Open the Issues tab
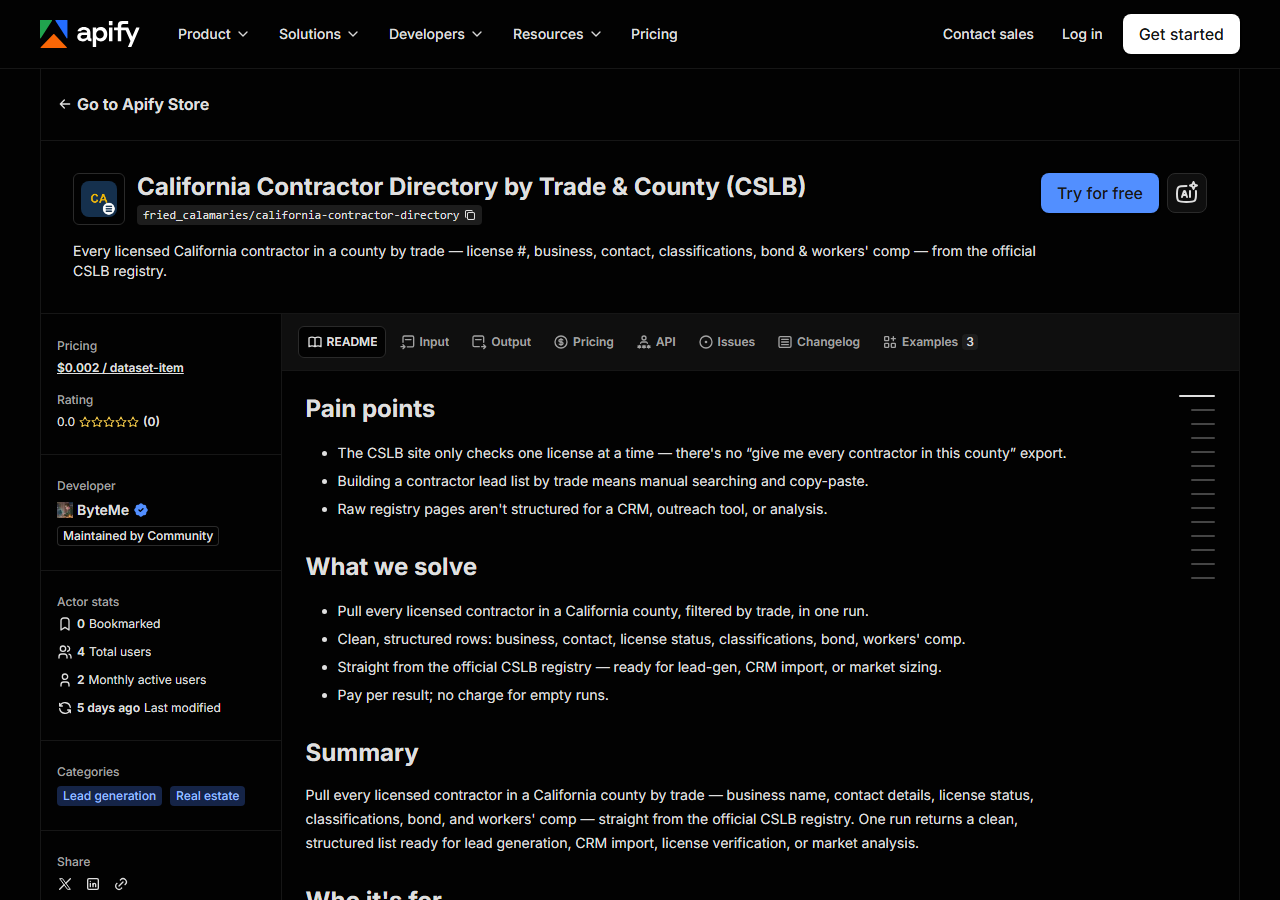Screen dimensions: 1280x900 [727, 342]
